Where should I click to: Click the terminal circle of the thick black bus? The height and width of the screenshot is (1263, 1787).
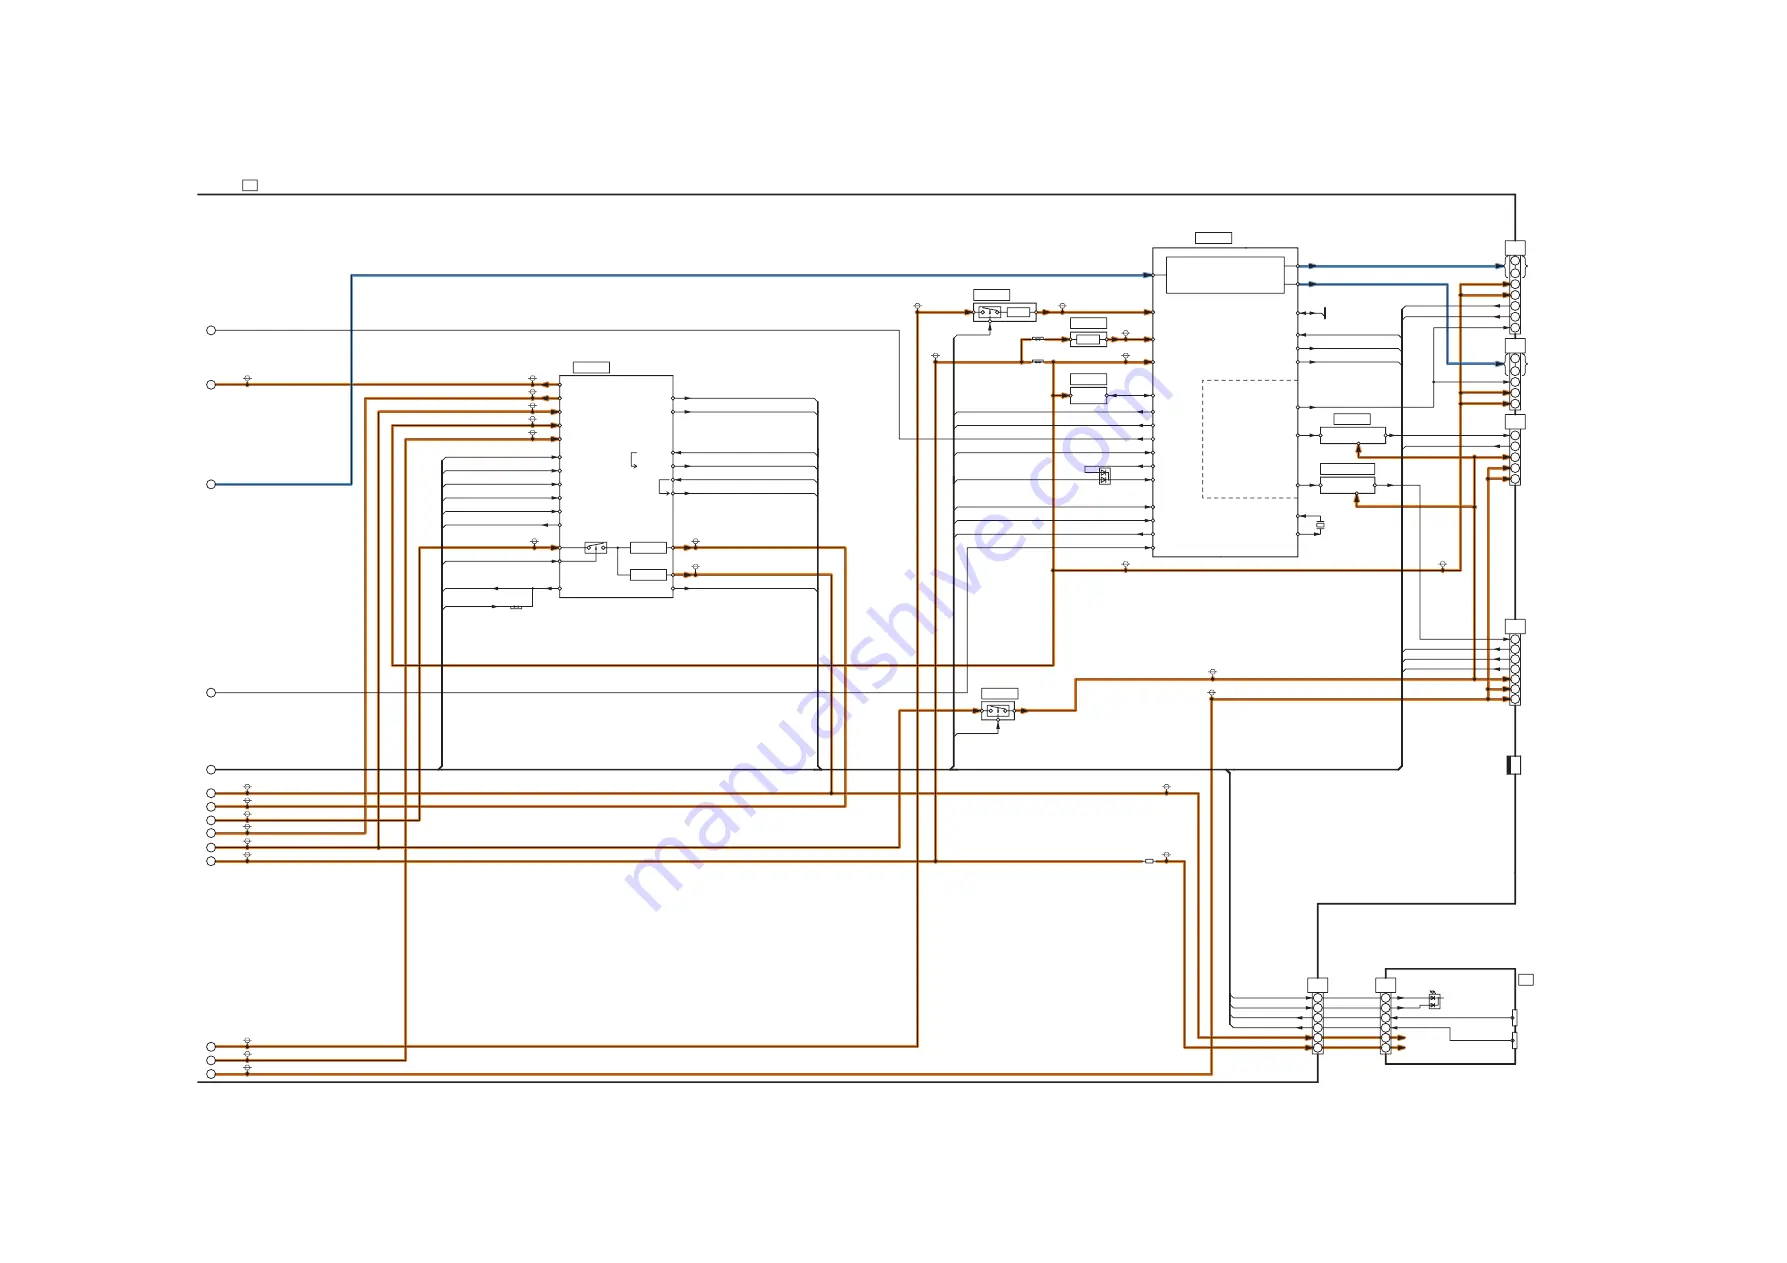coord(211,769)
